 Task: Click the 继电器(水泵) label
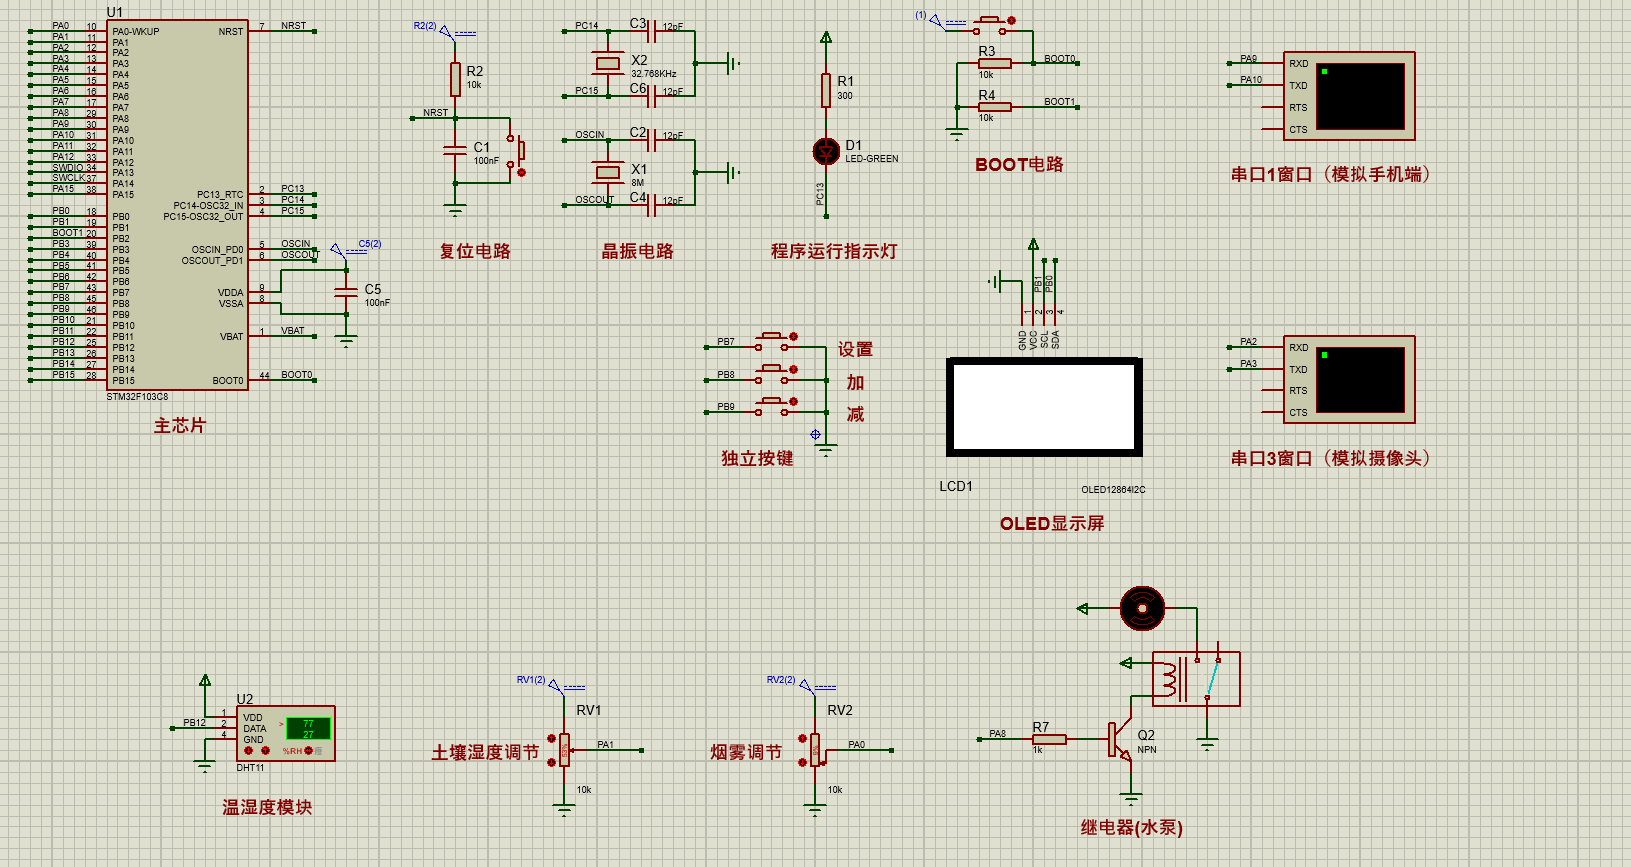1131,827
